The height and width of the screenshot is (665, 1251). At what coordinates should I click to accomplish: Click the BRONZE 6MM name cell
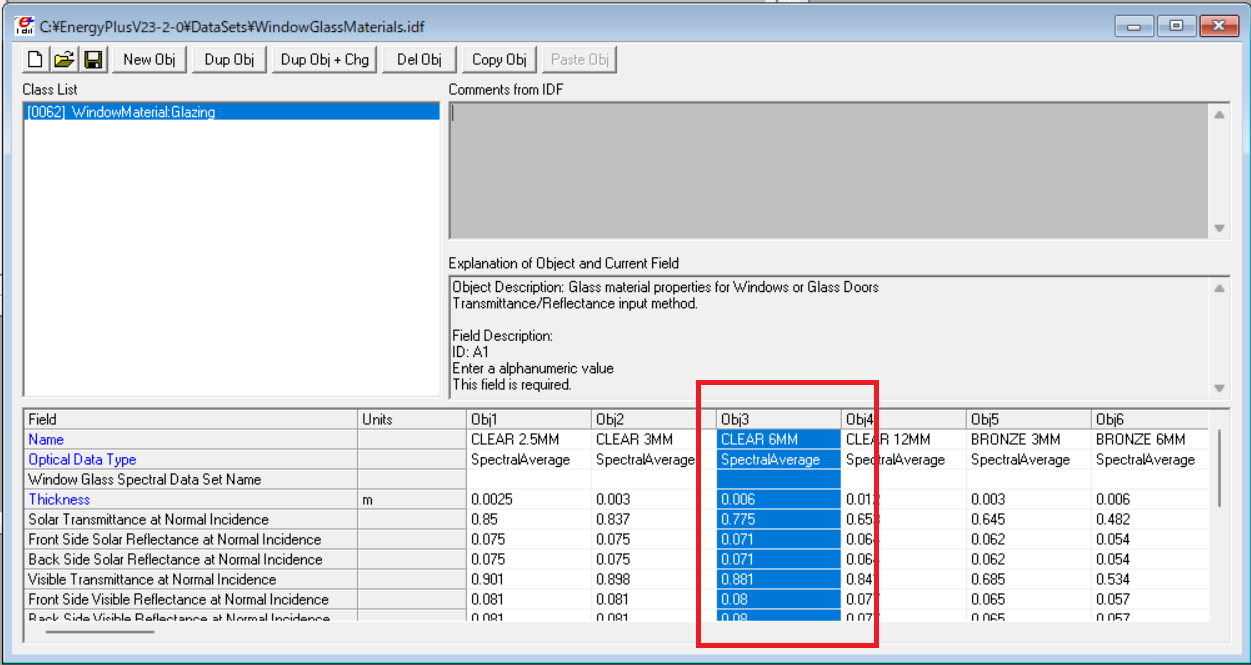pyautogui.click(x=1150, y=439)
